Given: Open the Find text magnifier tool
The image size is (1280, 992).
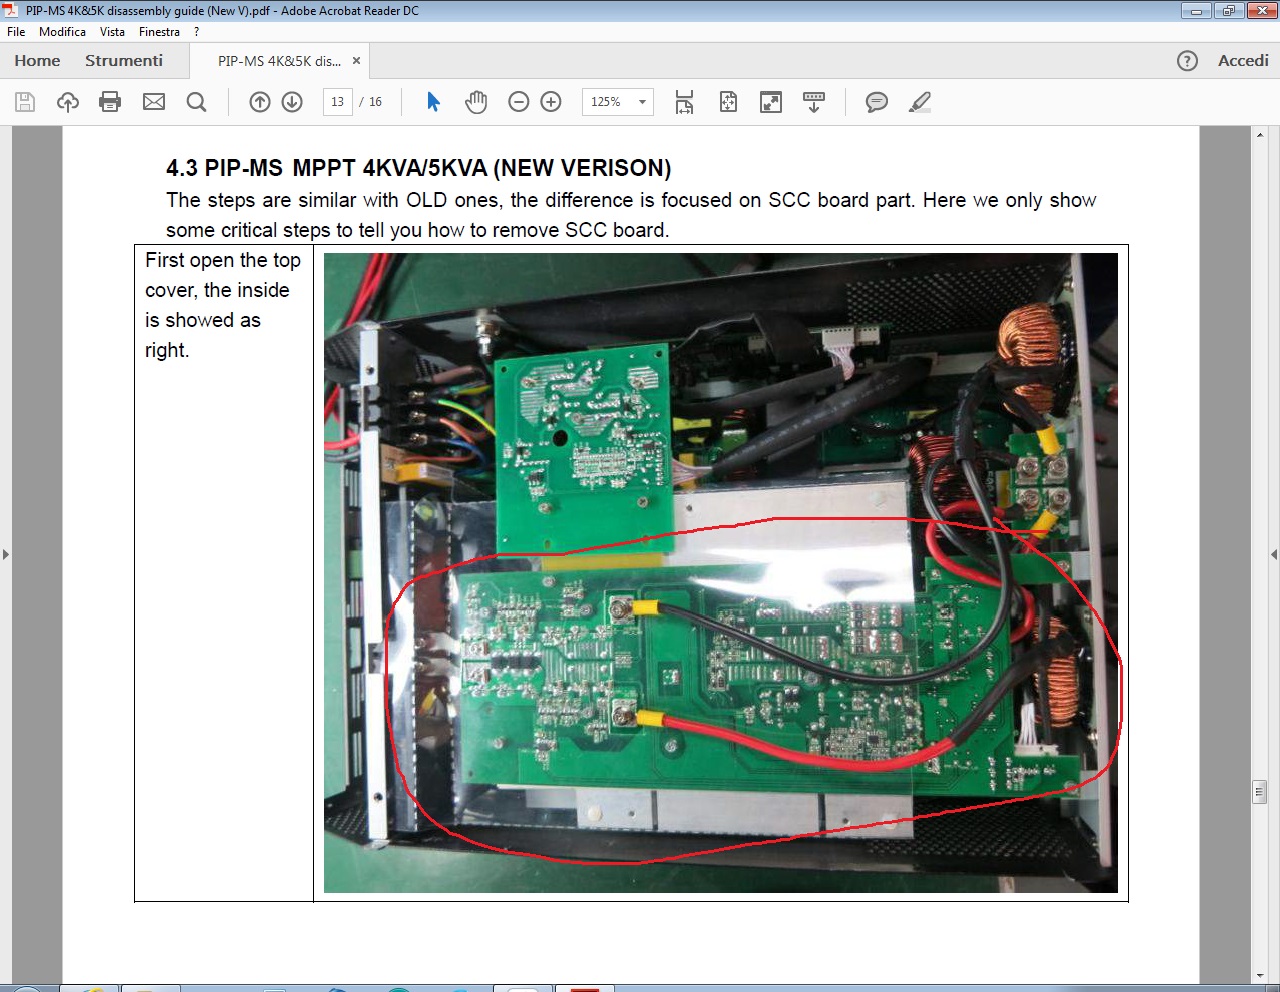Looking at the screenshot, I should (197, 102).
